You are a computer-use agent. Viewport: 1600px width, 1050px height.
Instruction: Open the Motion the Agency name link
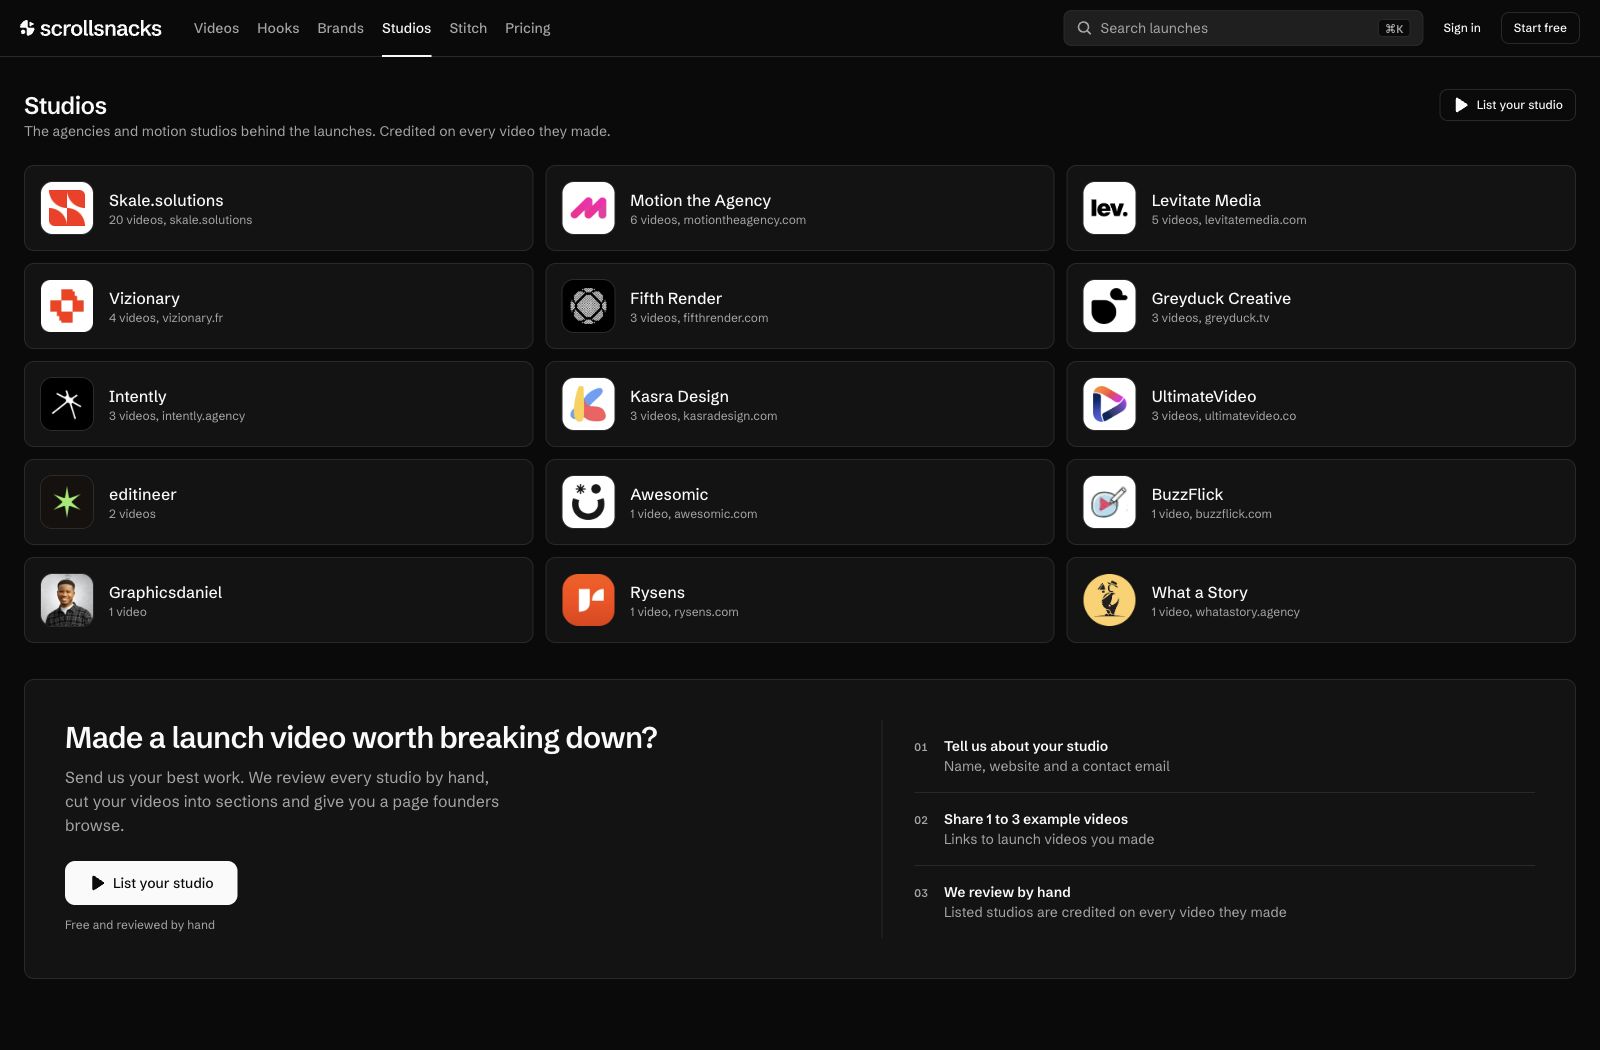click(700, 200)
